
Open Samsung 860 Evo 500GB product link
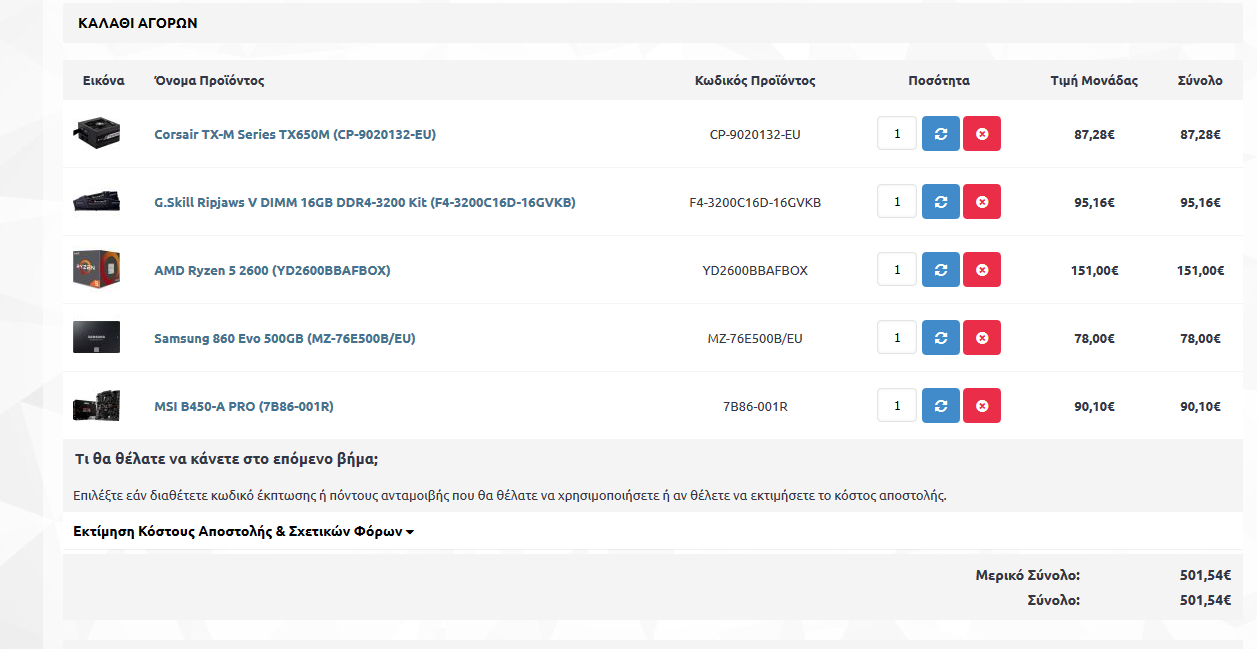tap(285, 338)
